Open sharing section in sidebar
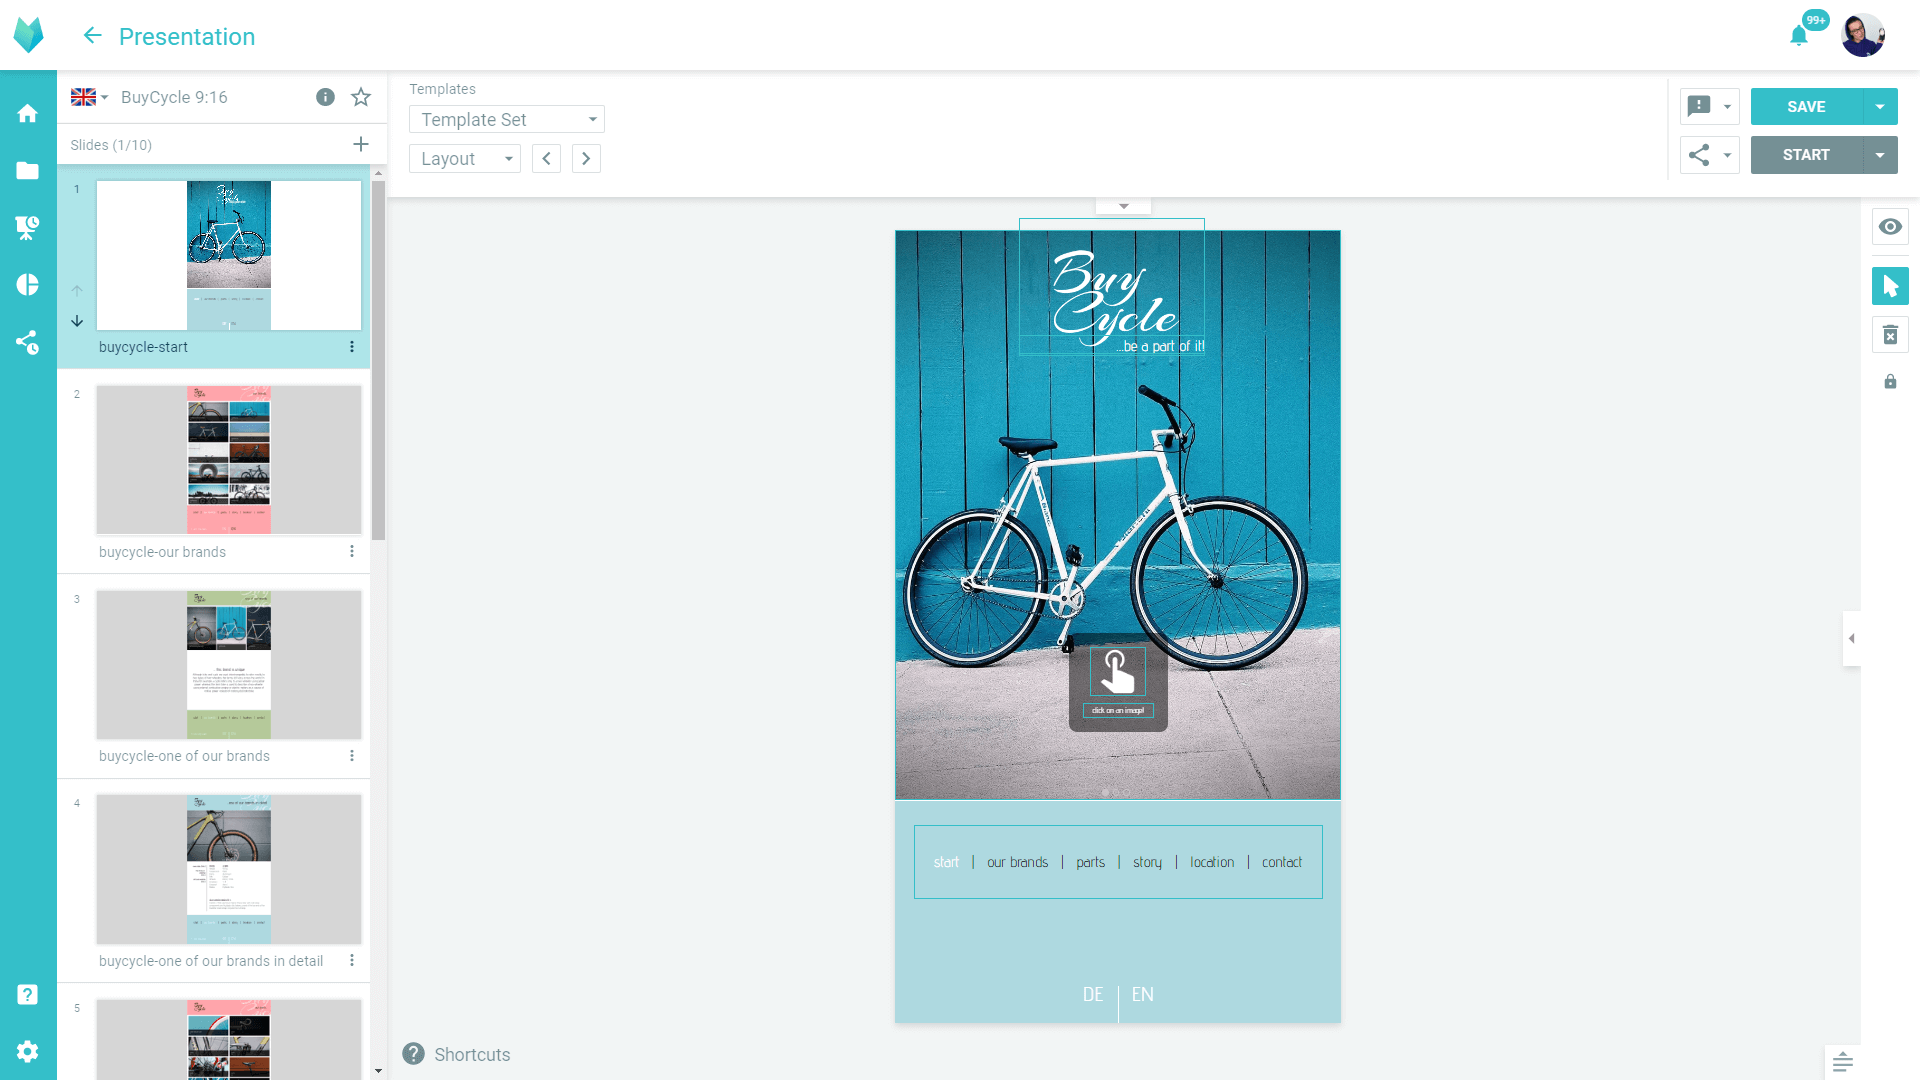 pyautogui.click(x=28, y=343)
